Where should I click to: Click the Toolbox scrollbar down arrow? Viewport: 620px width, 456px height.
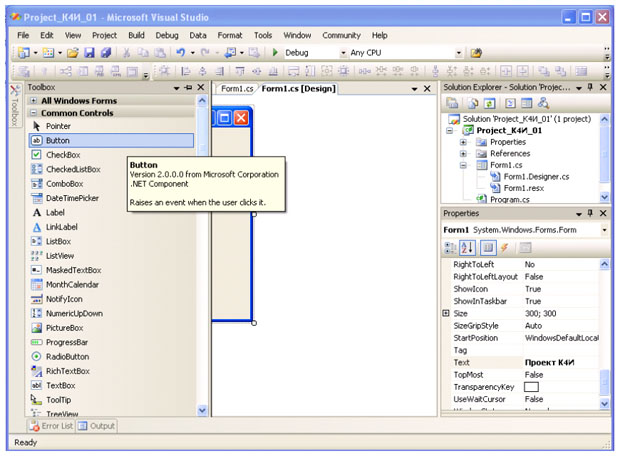pos(202,411)
